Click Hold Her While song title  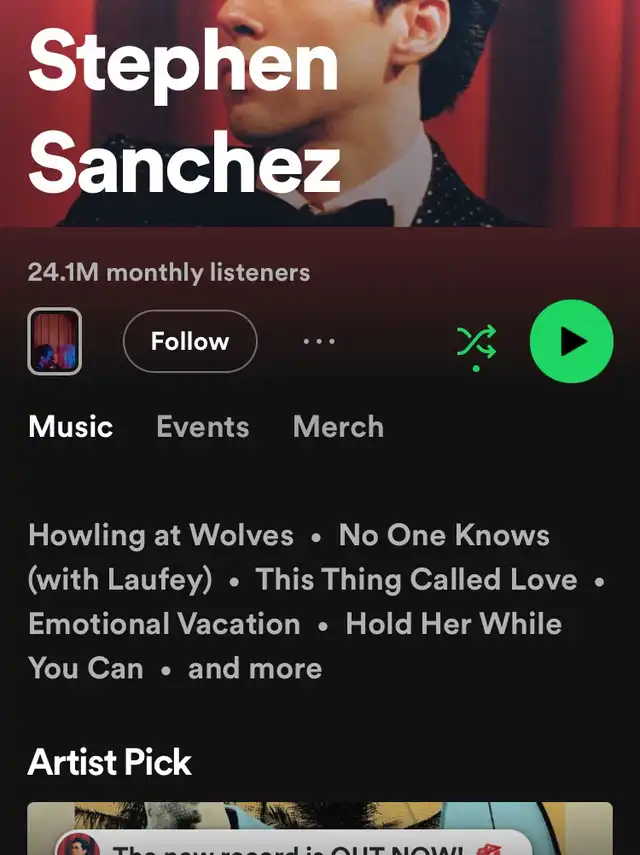click(454, 624)
